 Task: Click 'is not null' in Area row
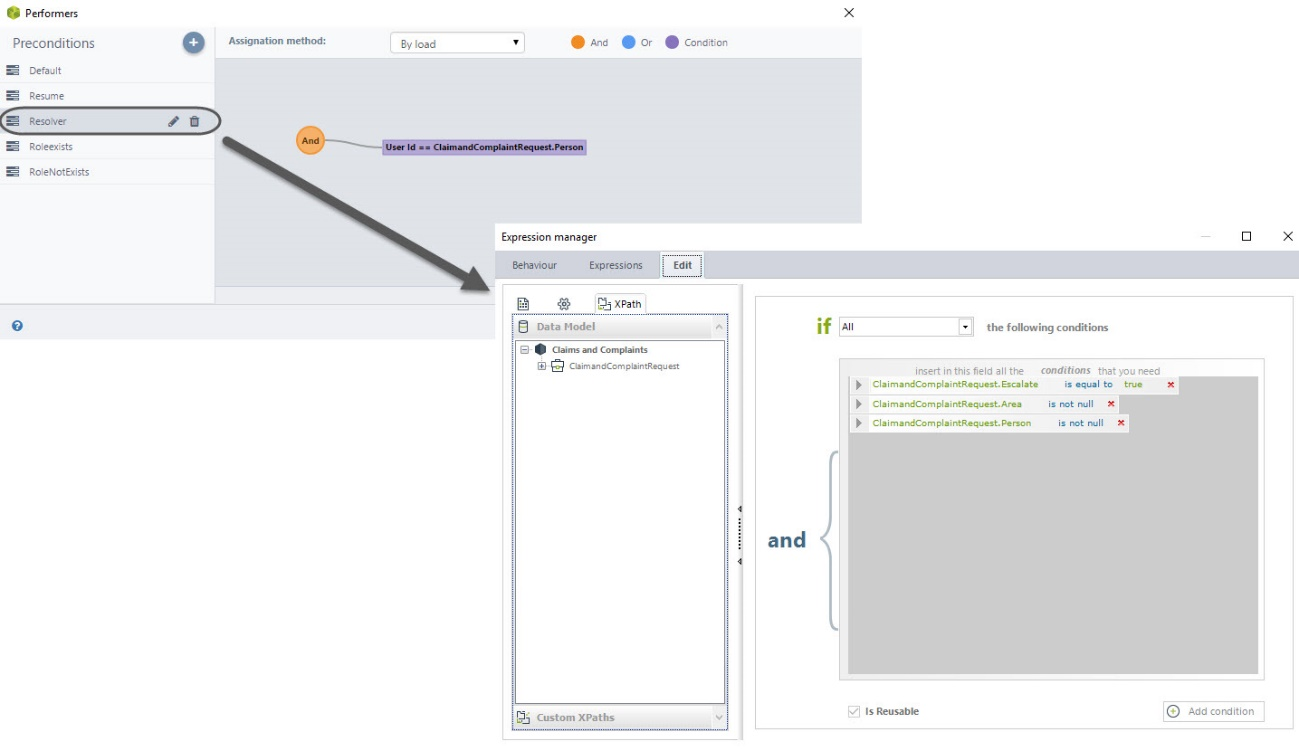(1071, 404)
